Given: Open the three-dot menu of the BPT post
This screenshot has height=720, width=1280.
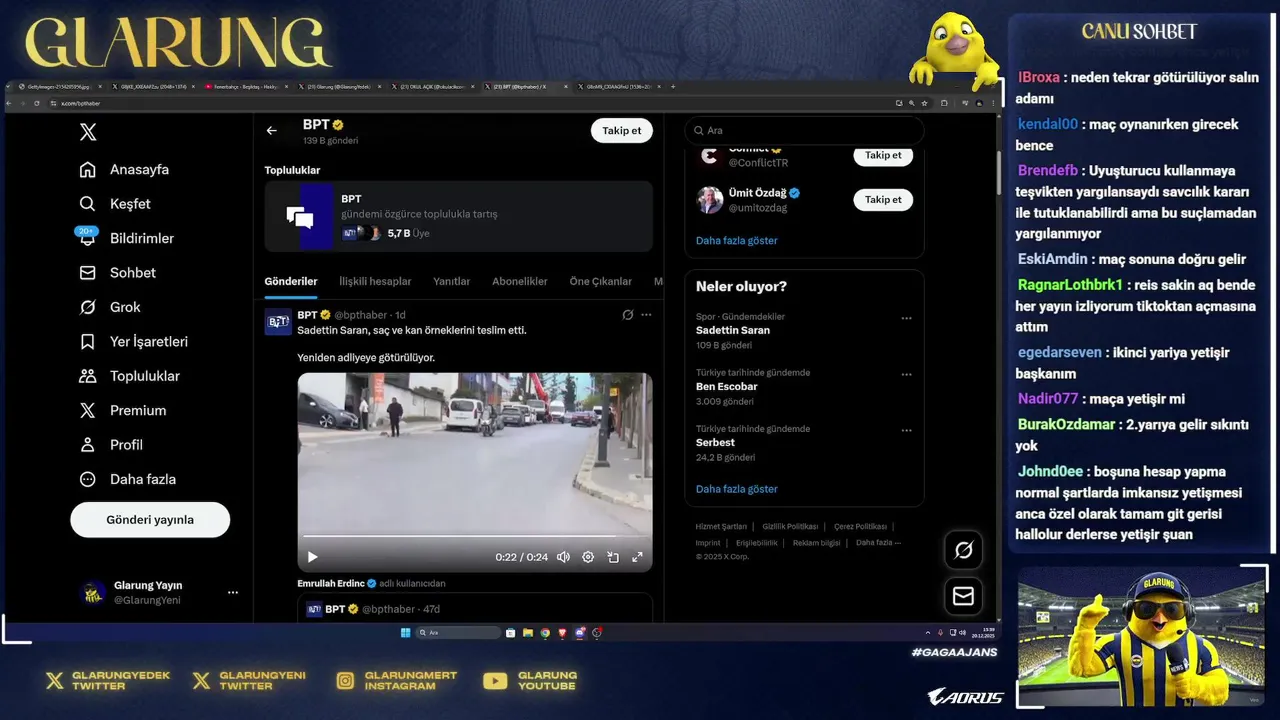Looking at the screenshot, I should pyautogui.click(x=646, y=315).
